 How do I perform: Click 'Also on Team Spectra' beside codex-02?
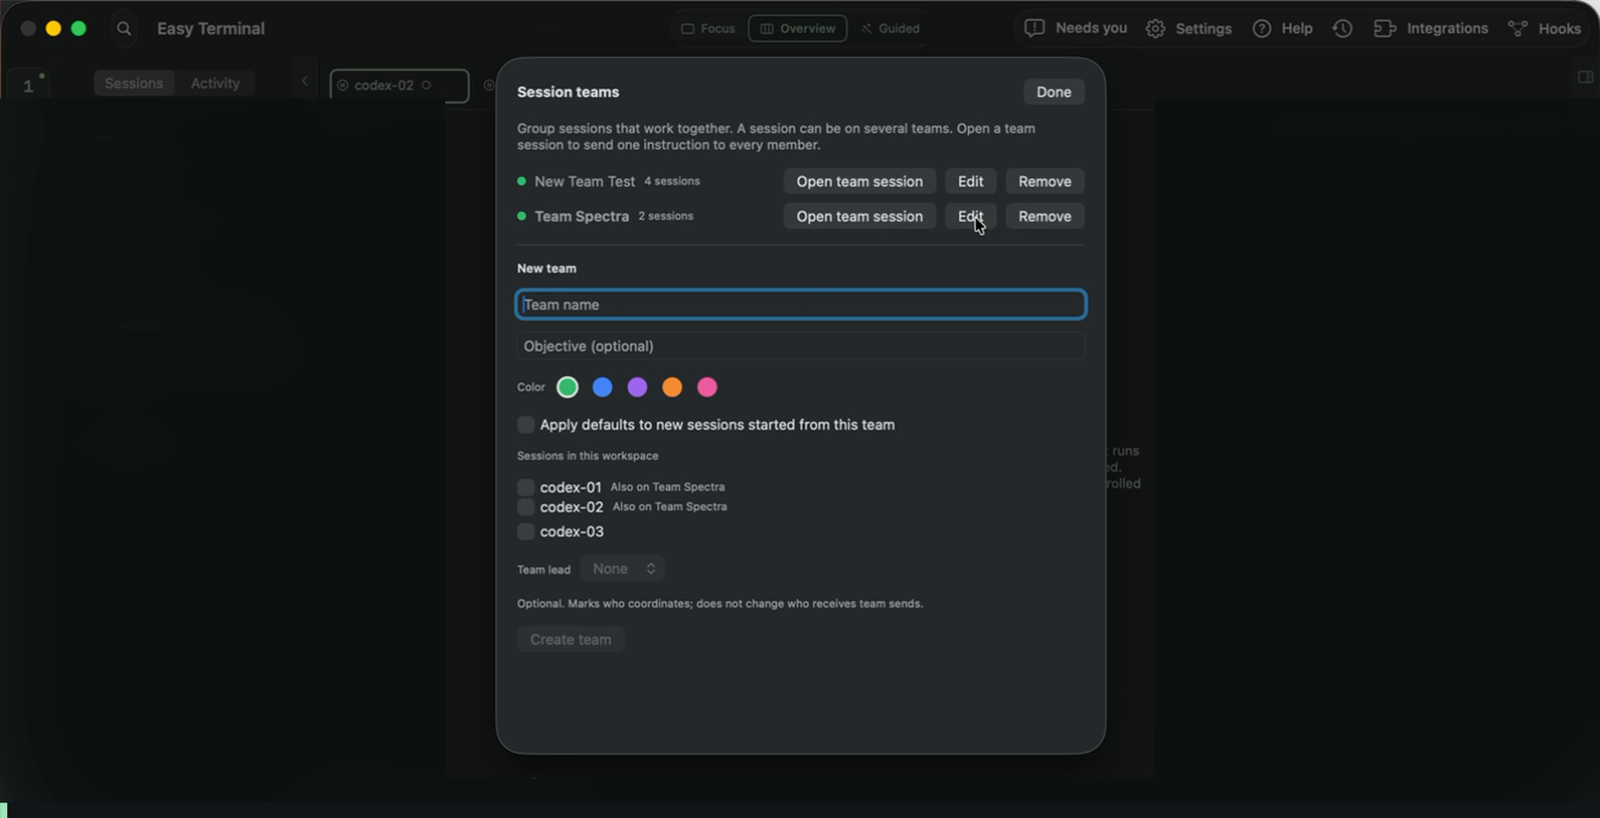[670, 507]
